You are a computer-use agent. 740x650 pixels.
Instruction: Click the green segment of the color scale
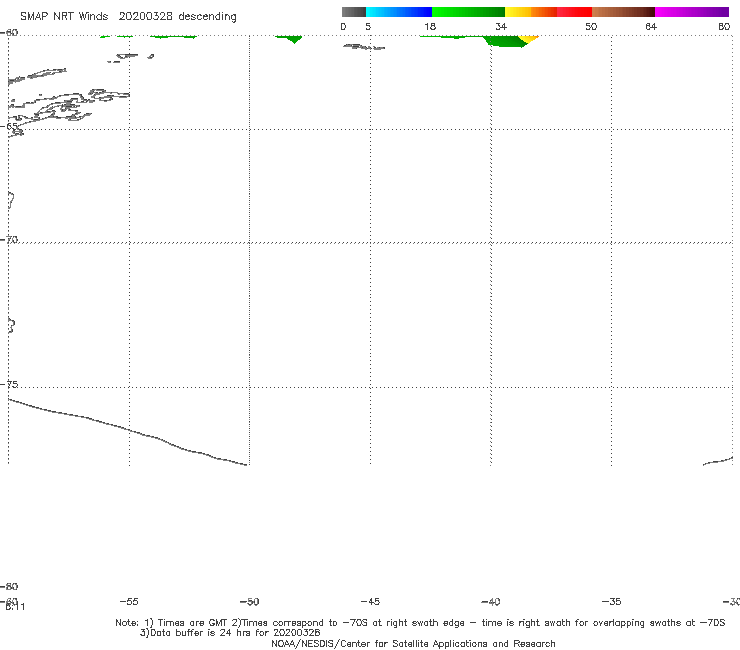468,12
